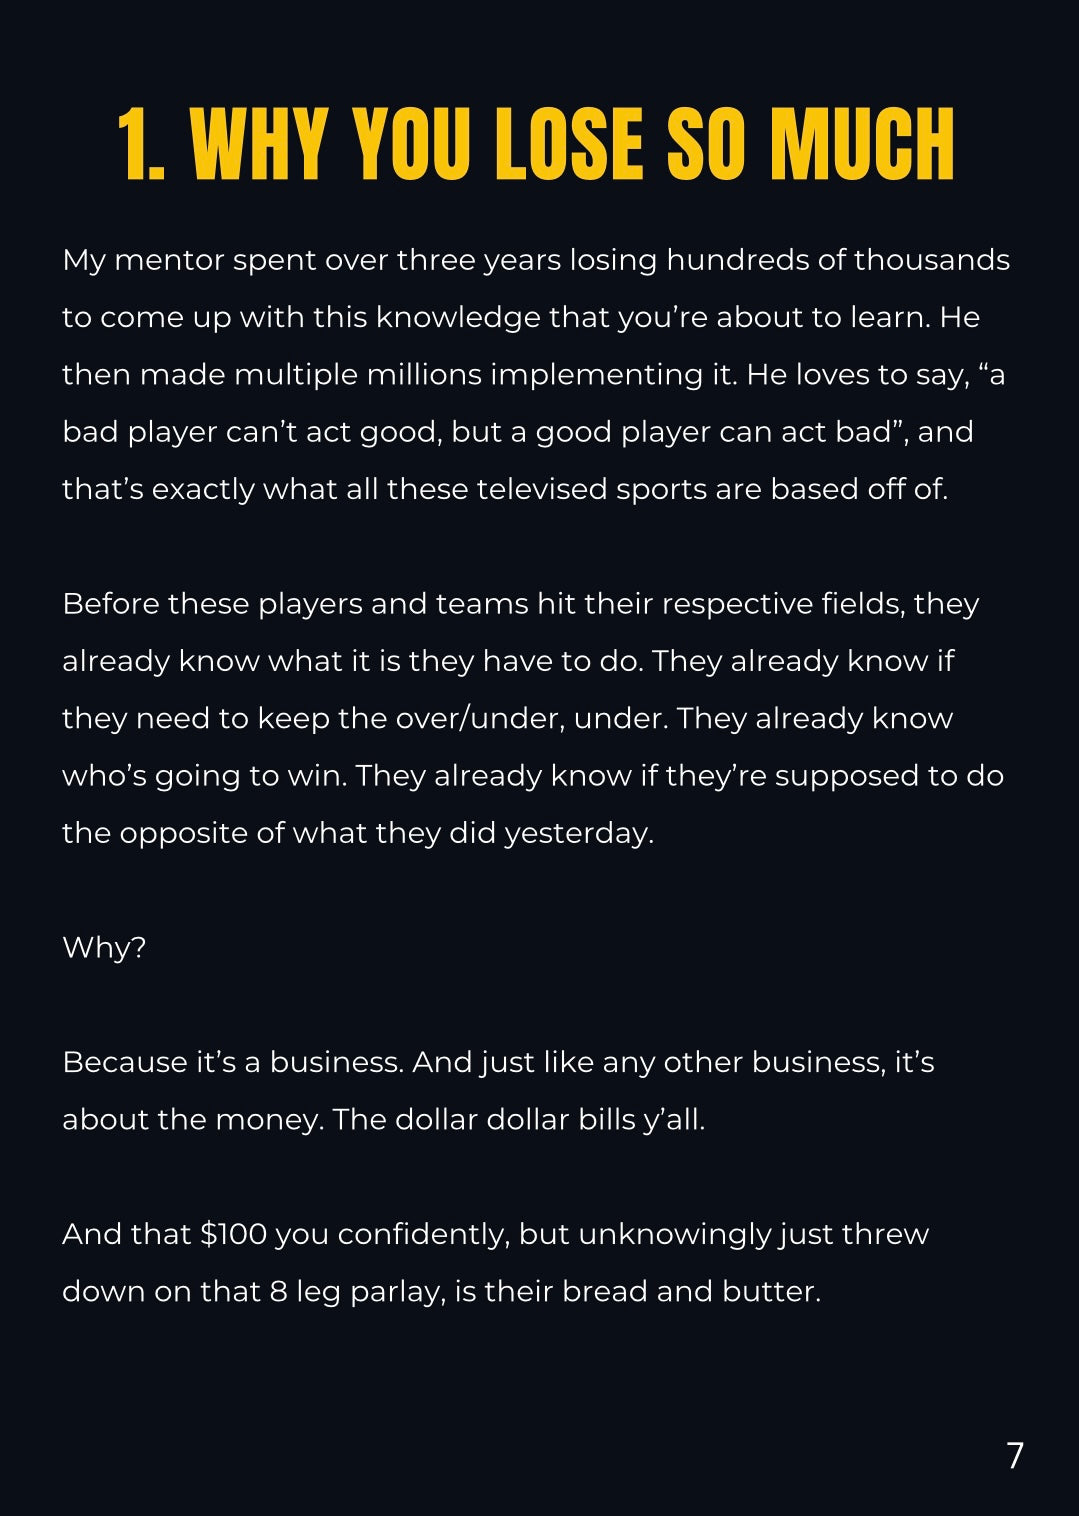Click the page number 7

coord(1015,1455)
